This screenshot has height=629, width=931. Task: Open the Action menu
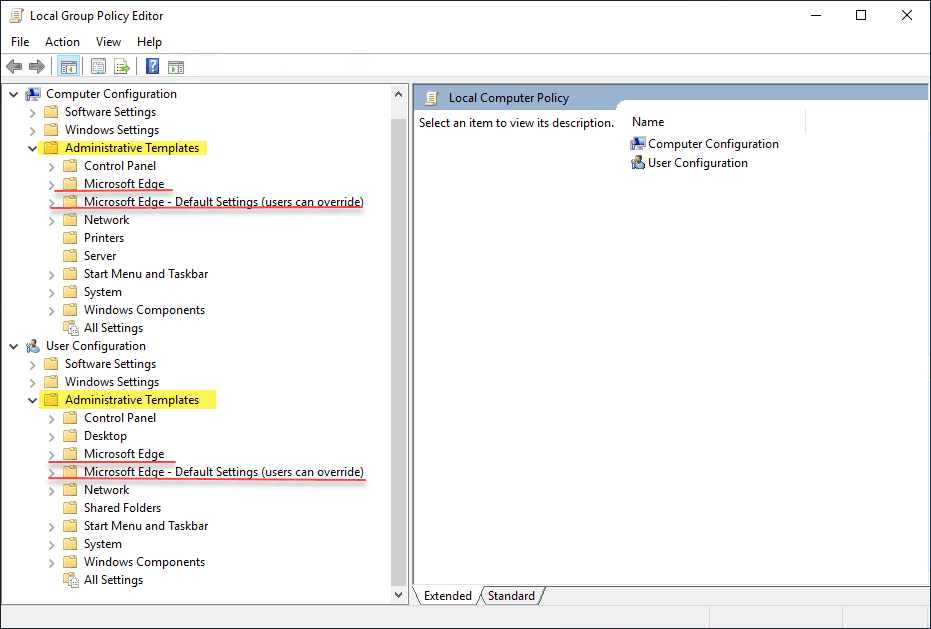(x=62, y=42)
